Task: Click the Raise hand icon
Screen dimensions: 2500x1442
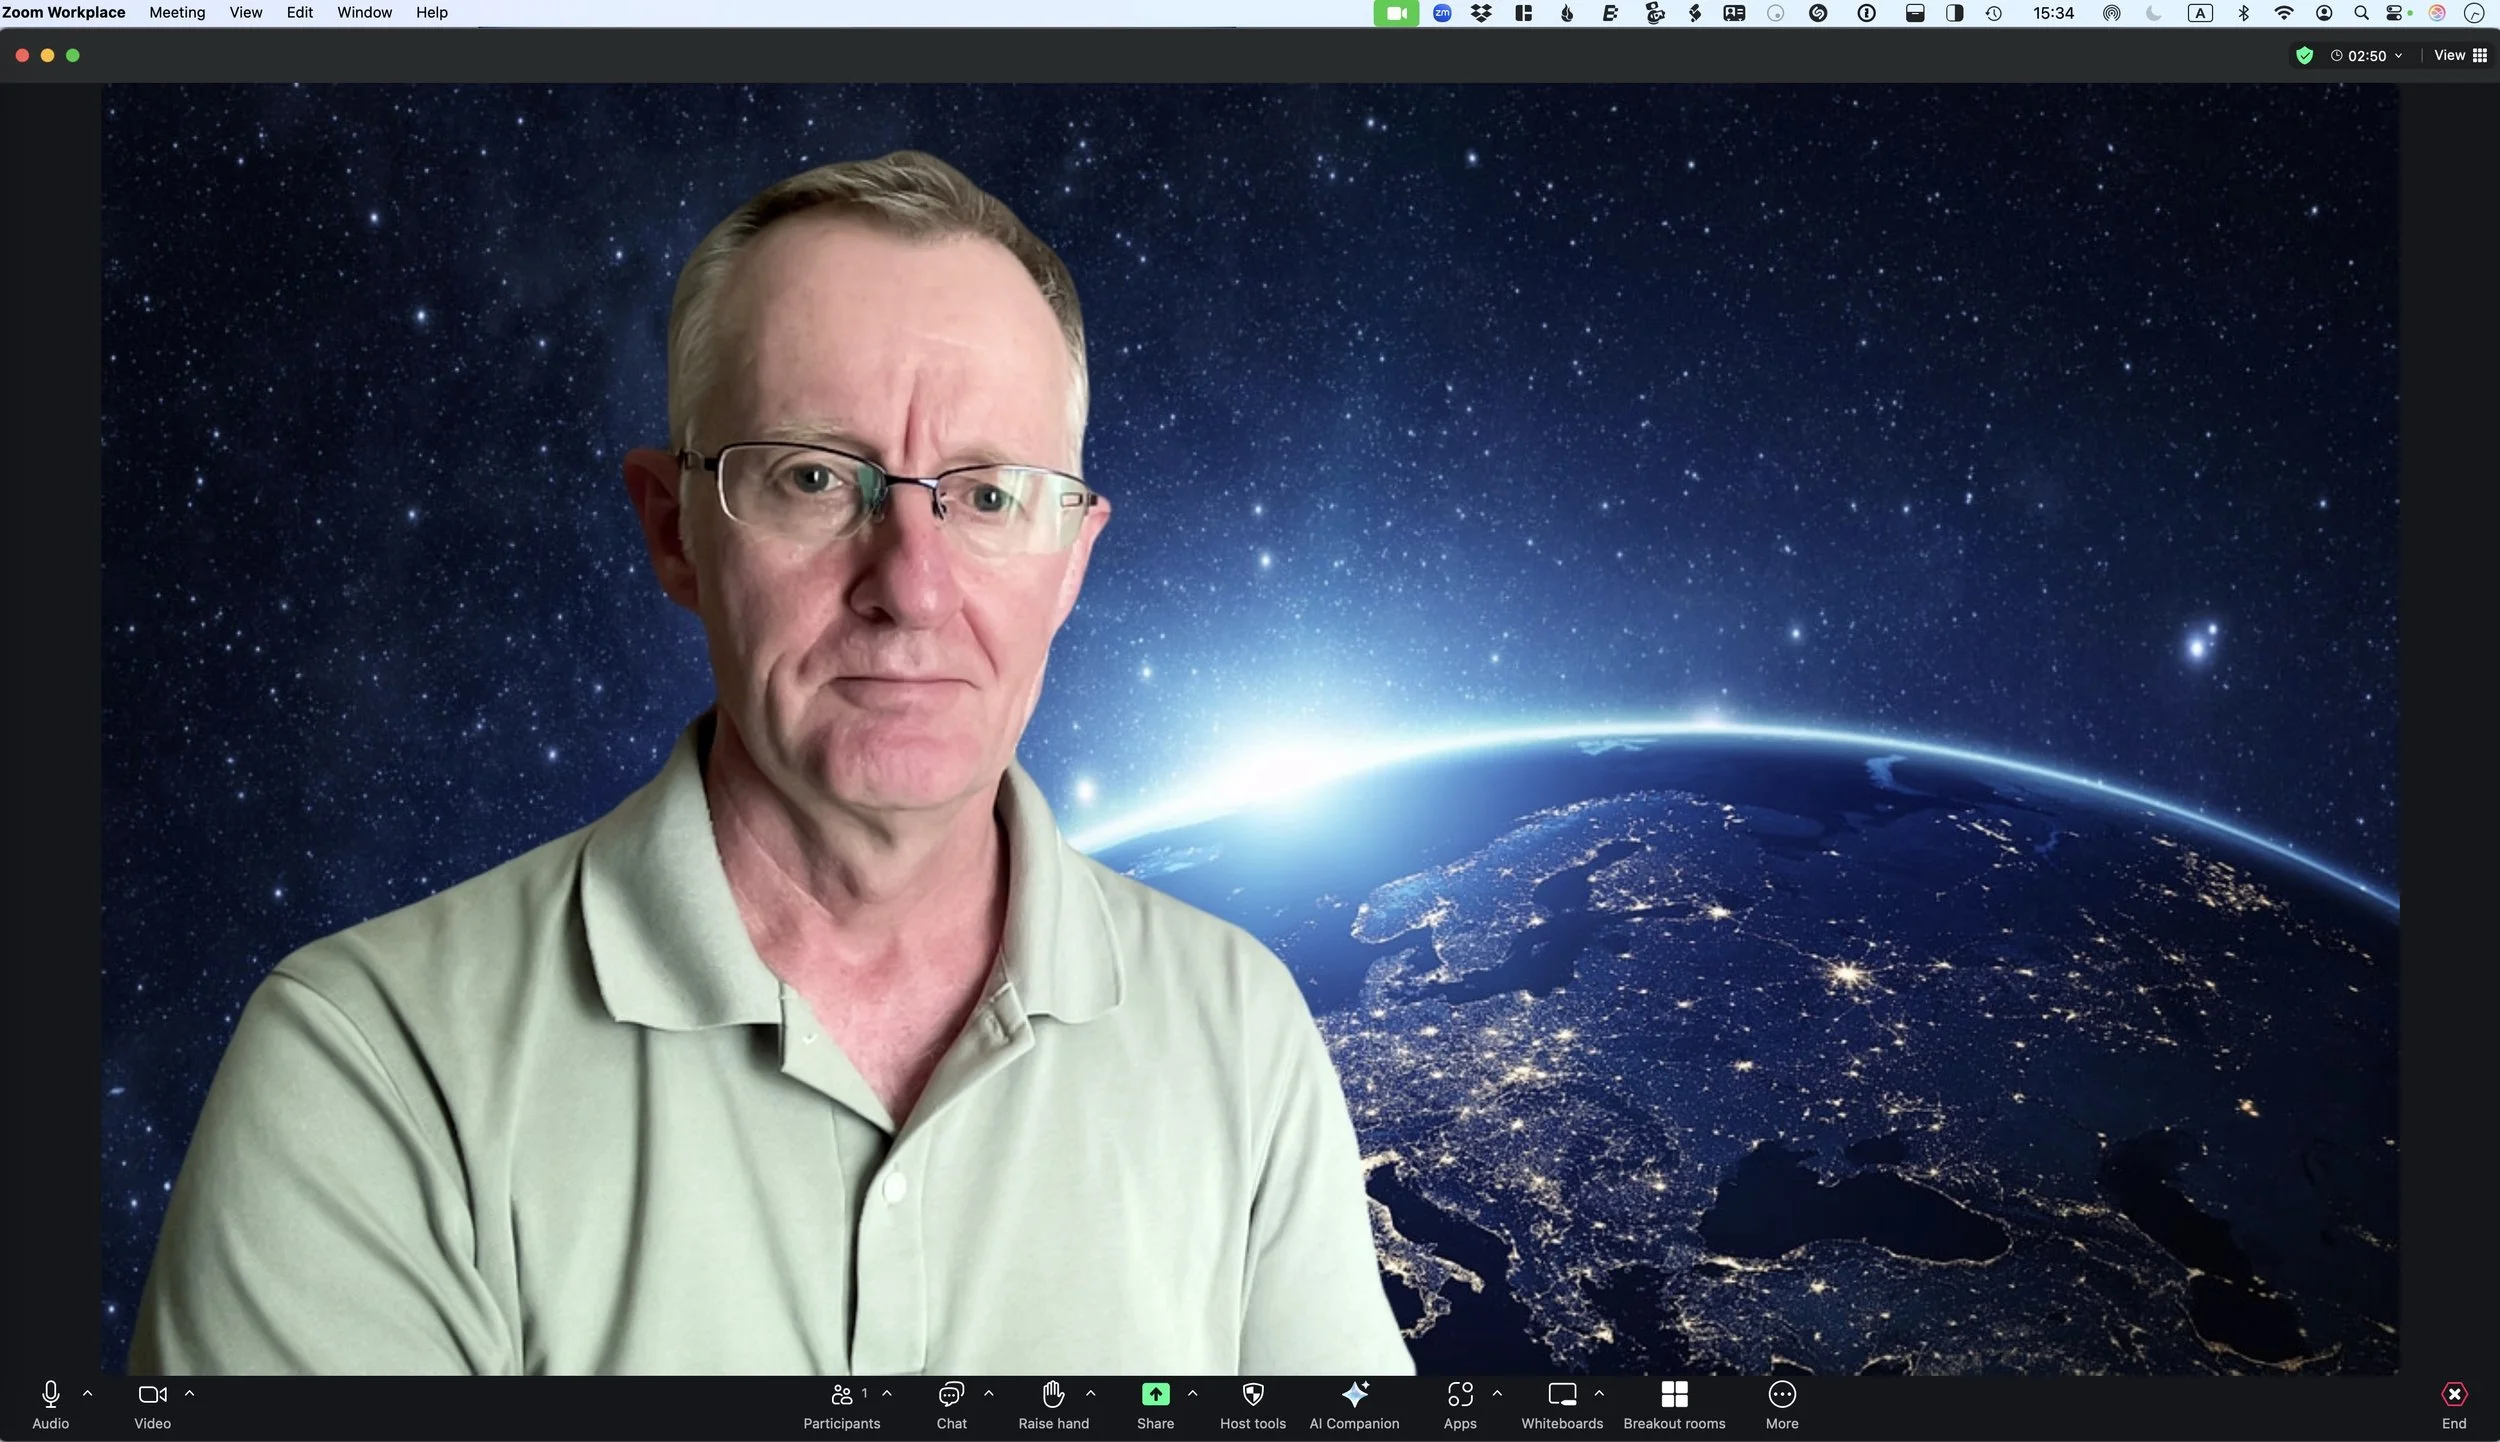Action: [x=1053, y=1394]
